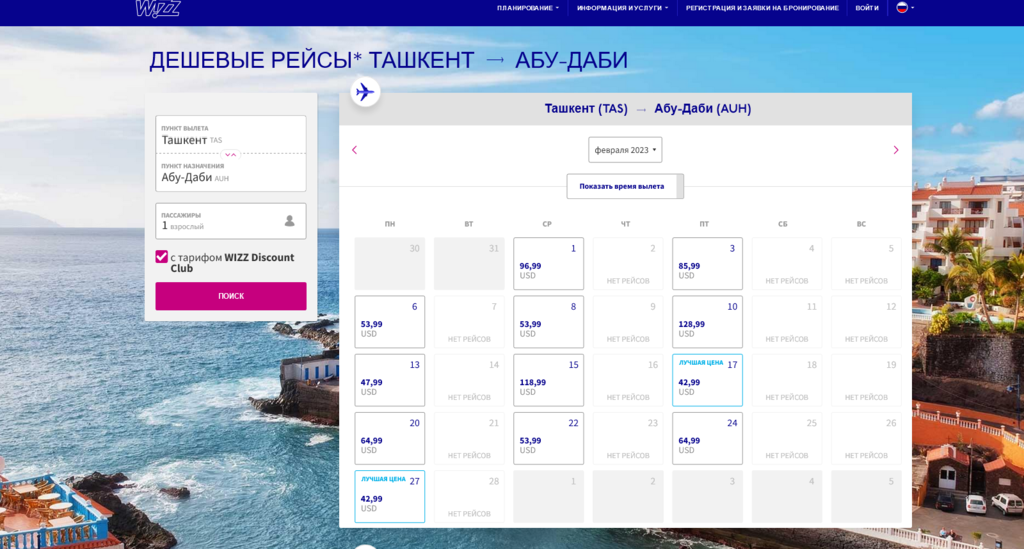Go to next month arrow
Screen dimensions: 1024x549
(x=896, y=150)
